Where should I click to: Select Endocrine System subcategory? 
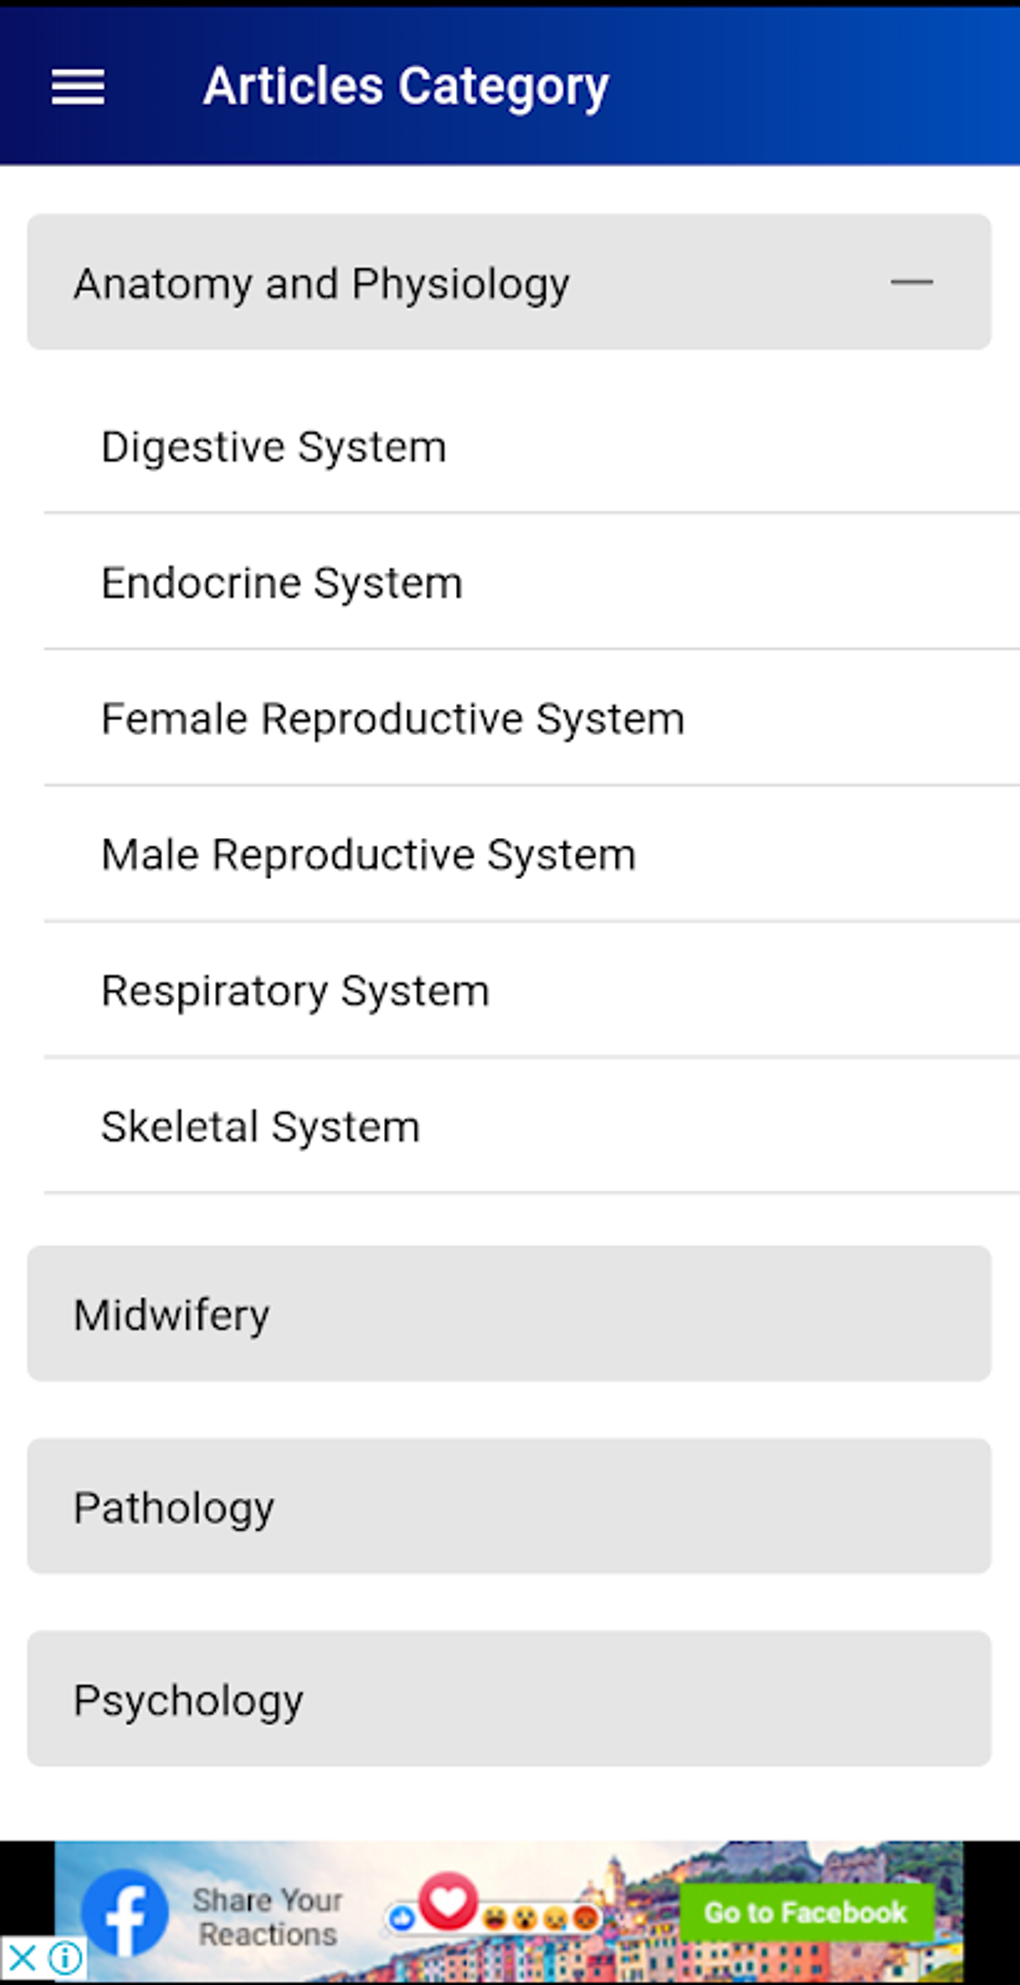coord(282,582)
